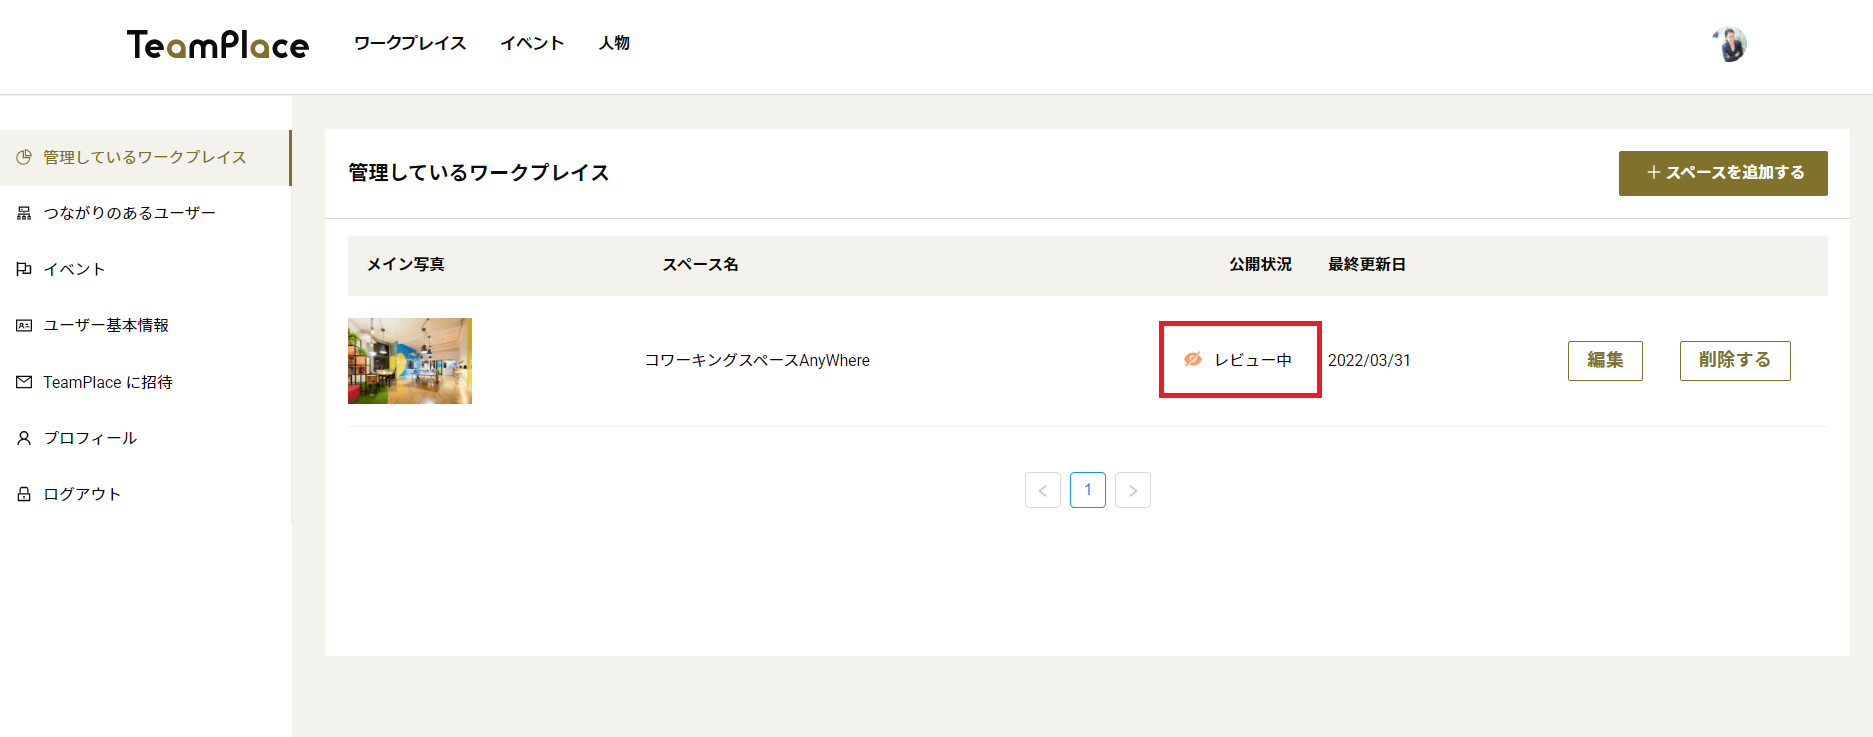This screenshot has height=737, width=1873.
Task: Select page 1 in pagination
Action: [x=1088, y=490]
